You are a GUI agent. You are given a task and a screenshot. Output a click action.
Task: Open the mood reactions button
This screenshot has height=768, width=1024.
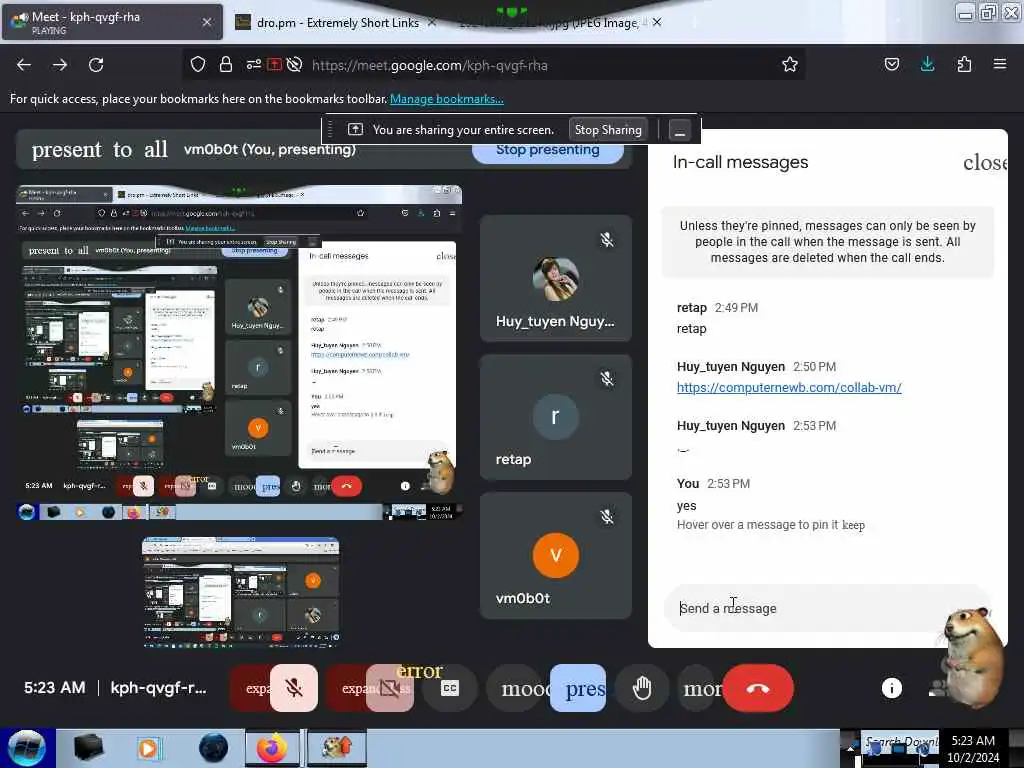point(519,688)
